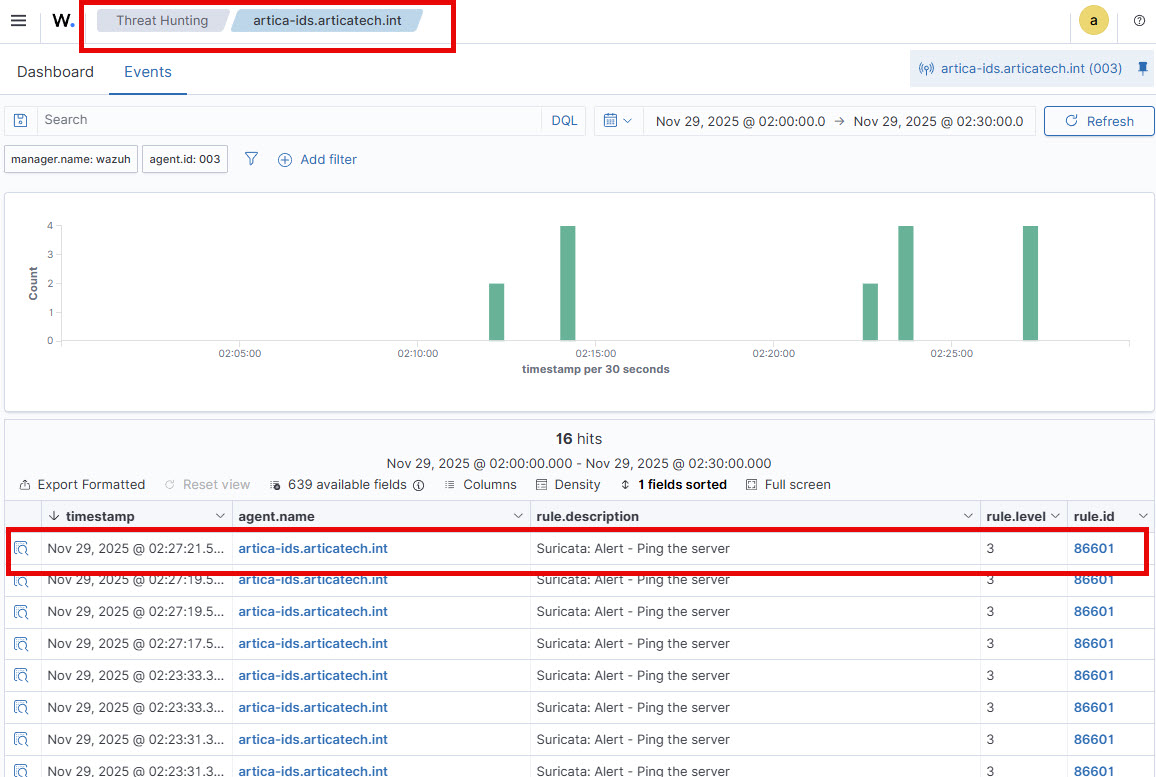
Task: Click the tallest histogram bar near 02:14
Action: 567,283
